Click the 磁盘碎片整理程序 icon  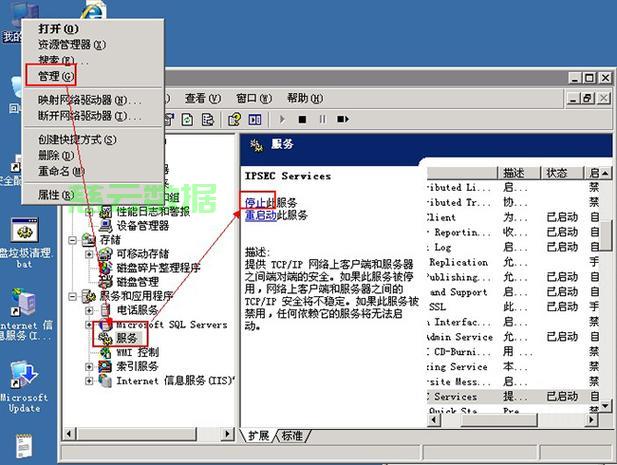point(105,268)
